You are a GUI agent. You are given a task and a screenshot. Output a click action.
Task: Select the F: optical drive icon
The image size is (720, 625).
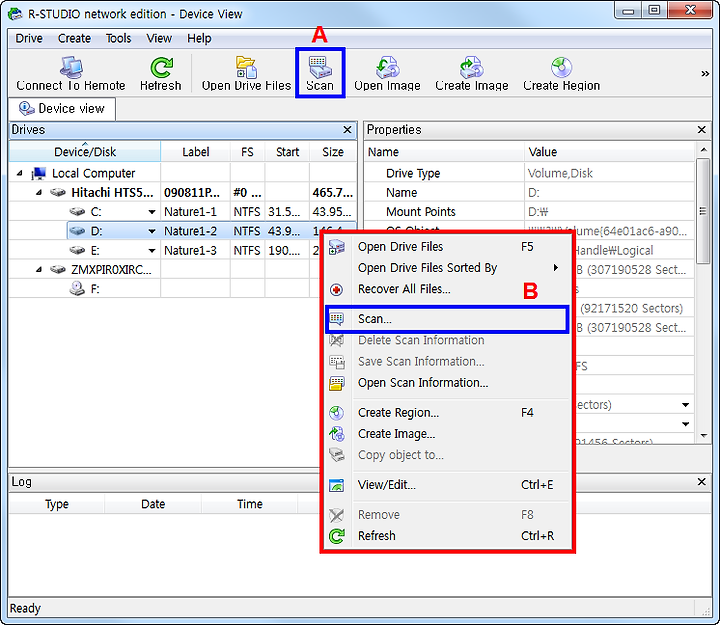[77, 288]
